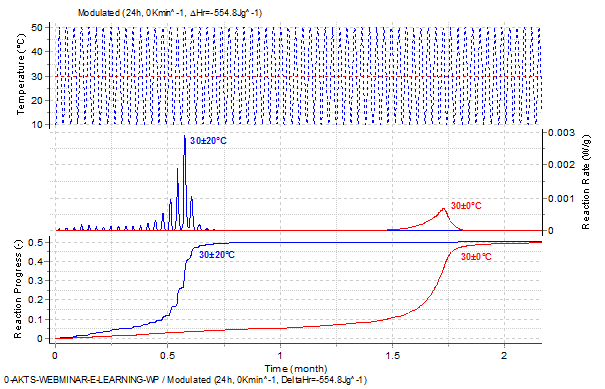Click blue "30±20°C" label in reaction rate plot
The width and height of the screenshot is (605, 389).
point(208,141)
